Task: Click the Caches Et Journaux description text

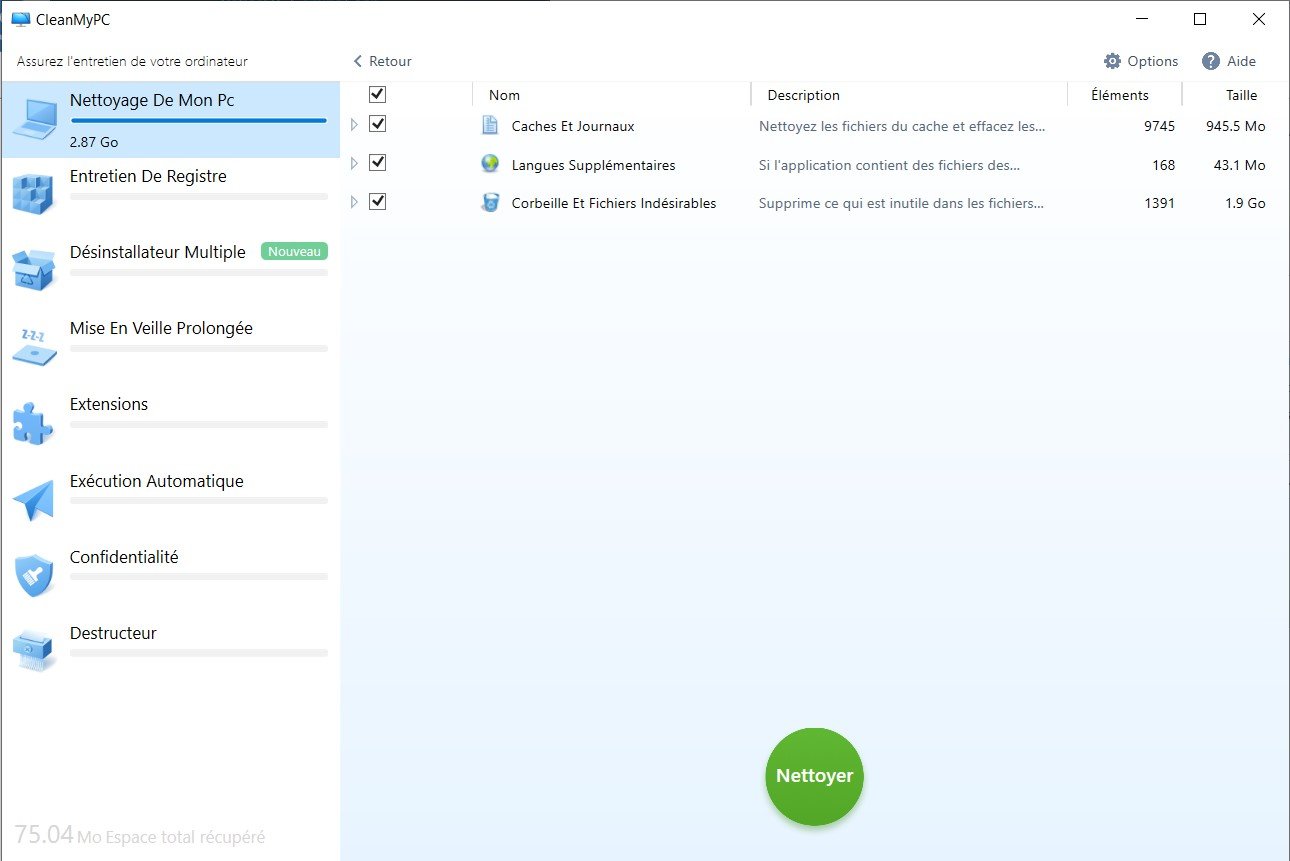Action: [x=902, y=127]
